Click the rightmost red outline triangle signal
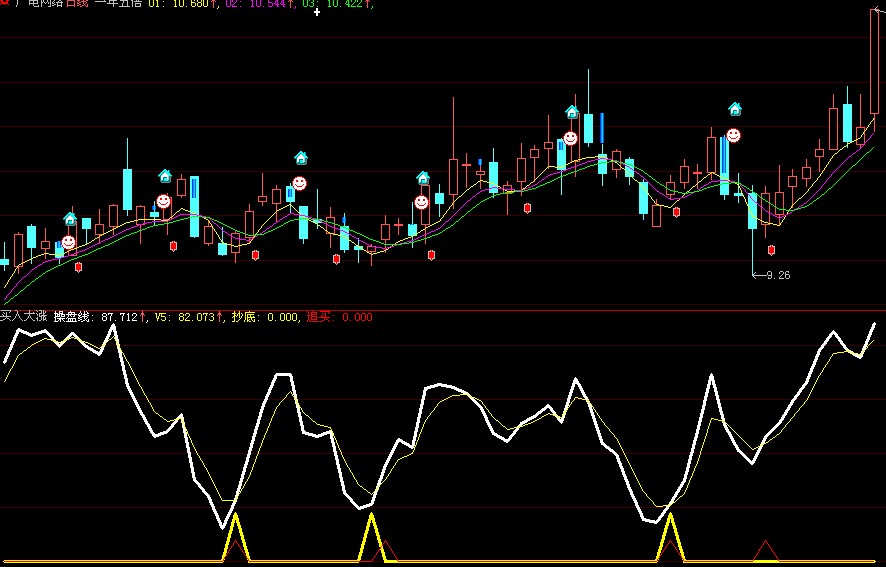 (x=765, y=550)
